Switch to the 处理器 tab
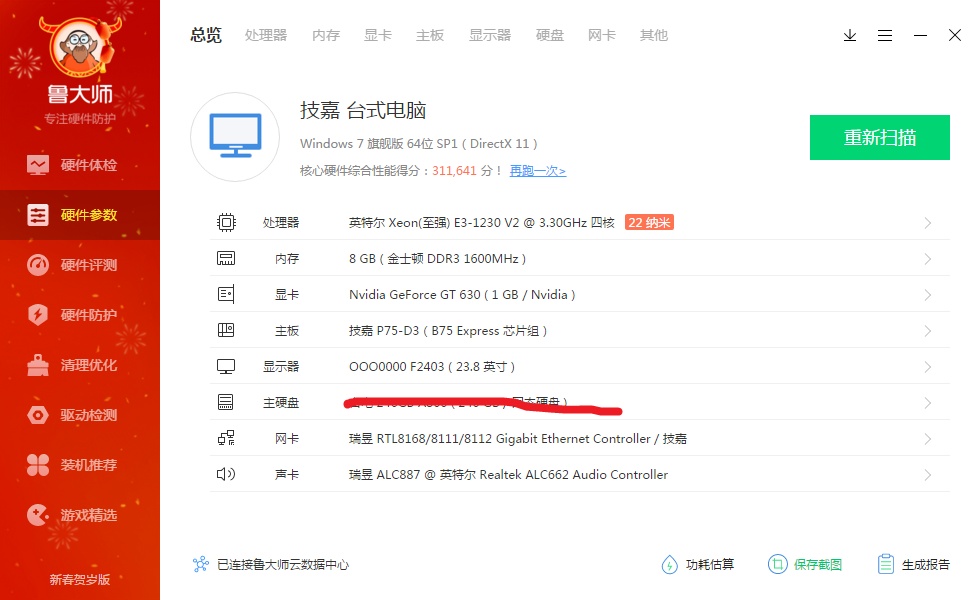Viewport: 980px width, 600px height. [x=266, y=35]
